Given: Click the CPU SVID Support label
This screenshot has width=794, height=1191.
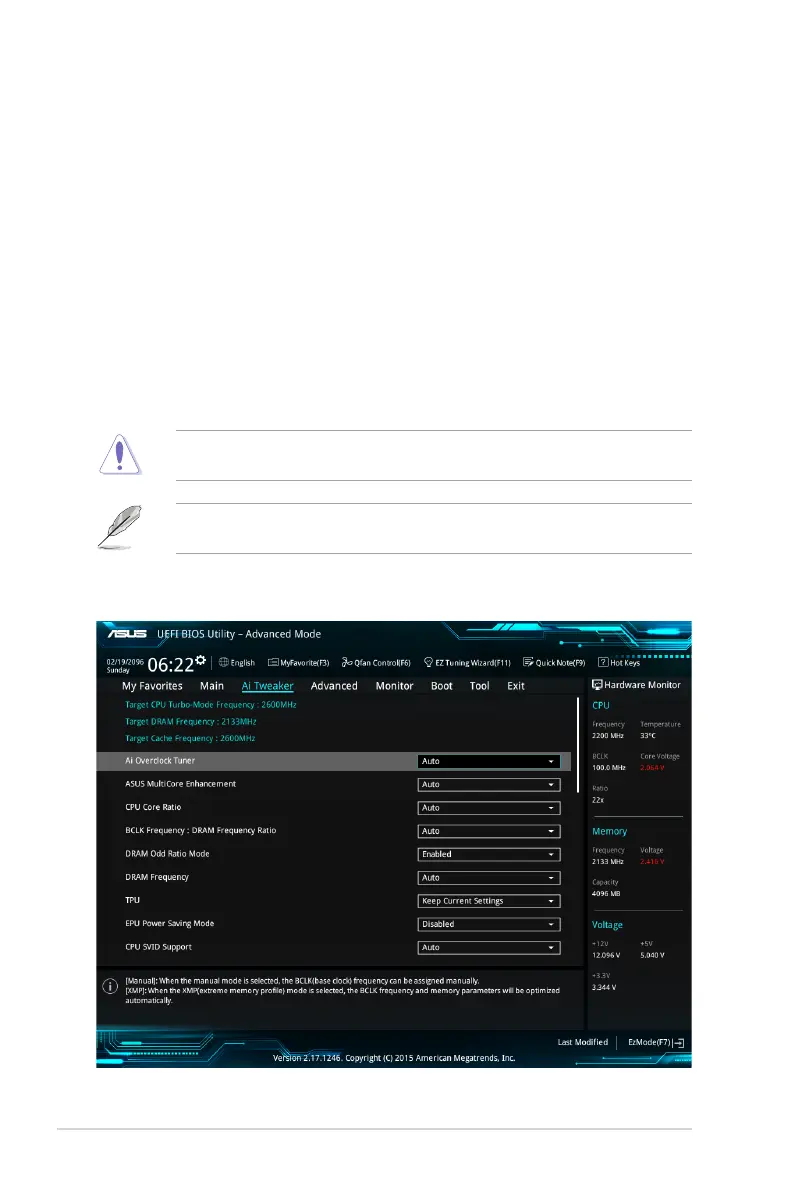Looking at the screenshot, I should pyautogui.click(x=159, y=947).
